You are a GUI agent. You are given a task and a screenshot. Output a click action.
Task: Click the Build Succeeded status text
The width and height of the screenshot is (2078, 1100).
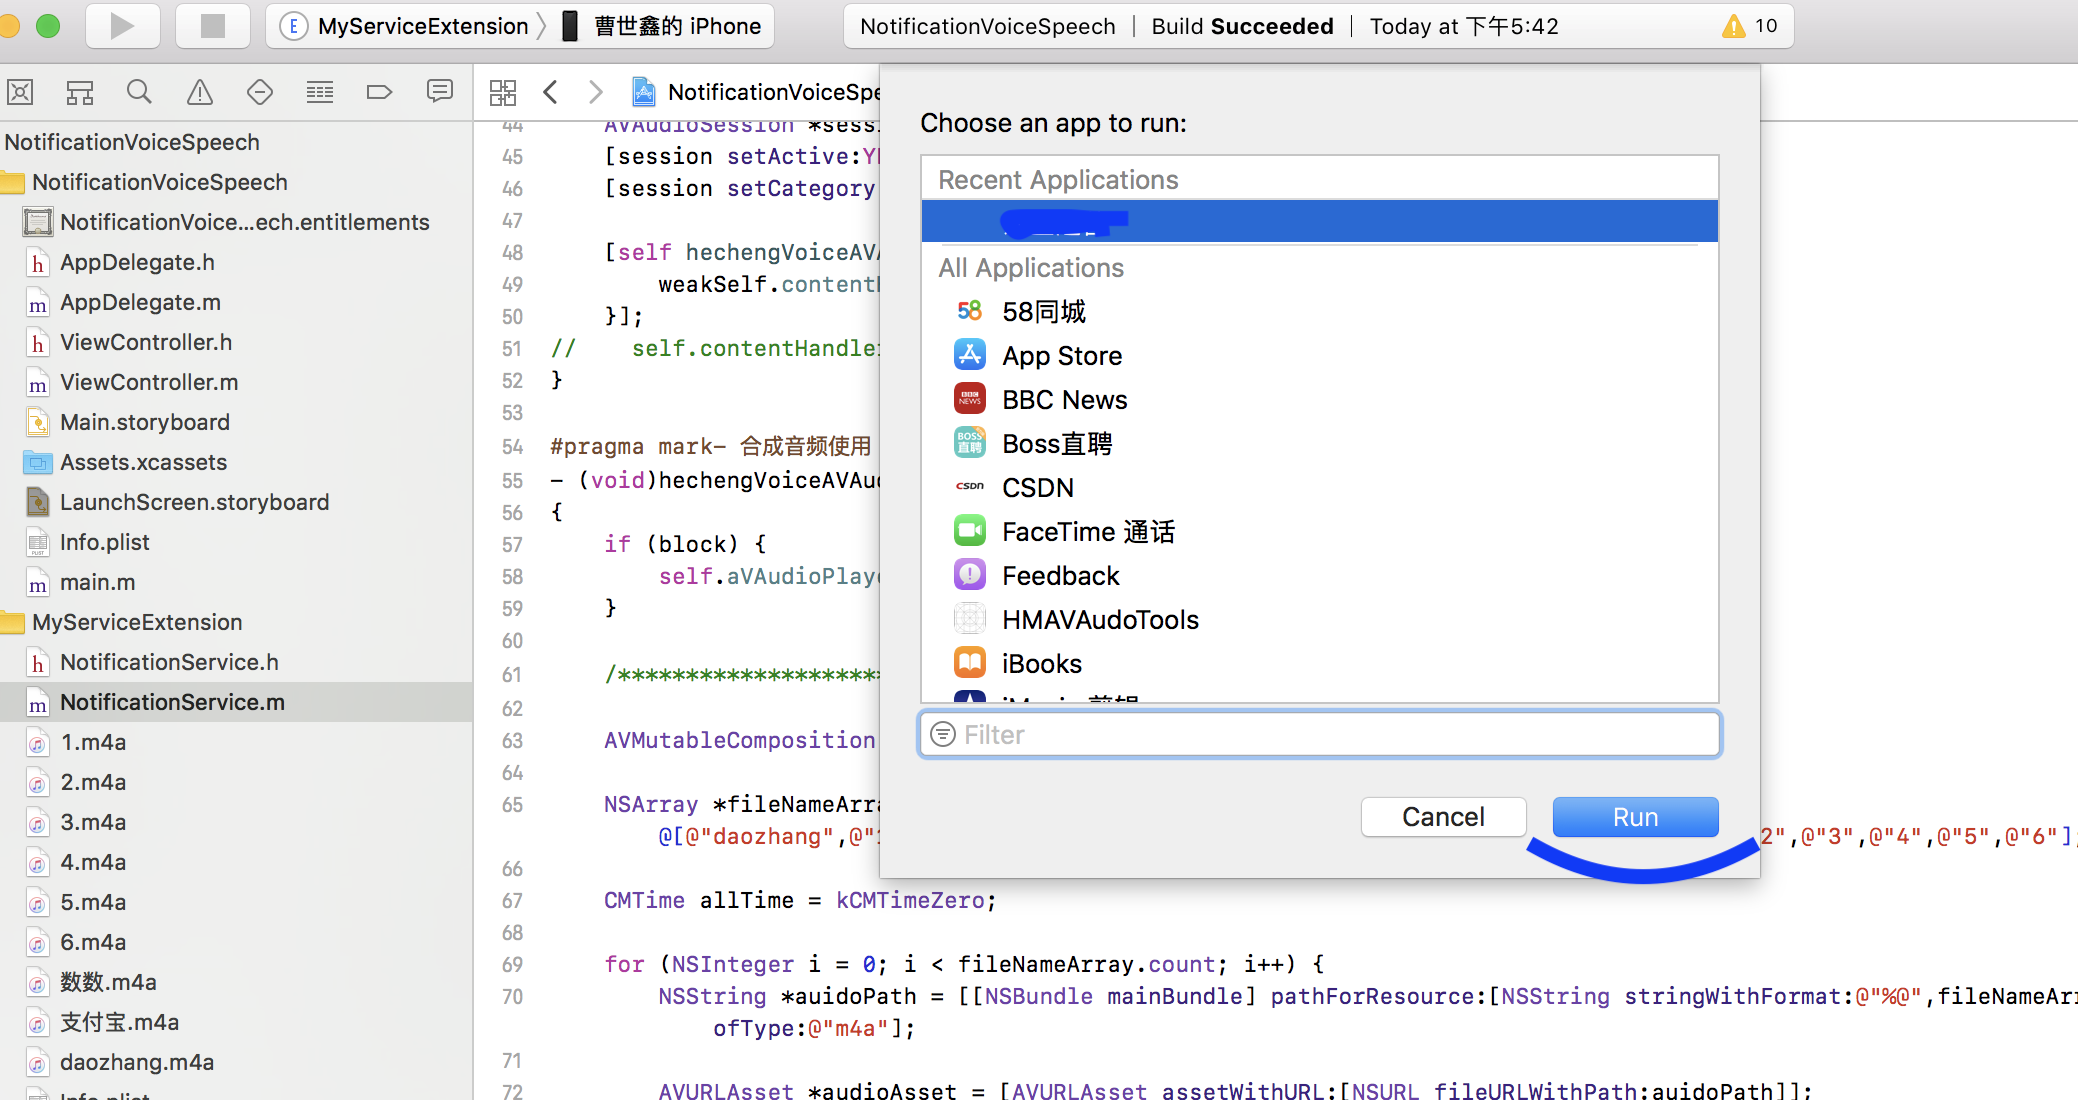[x=1242, y=26]
